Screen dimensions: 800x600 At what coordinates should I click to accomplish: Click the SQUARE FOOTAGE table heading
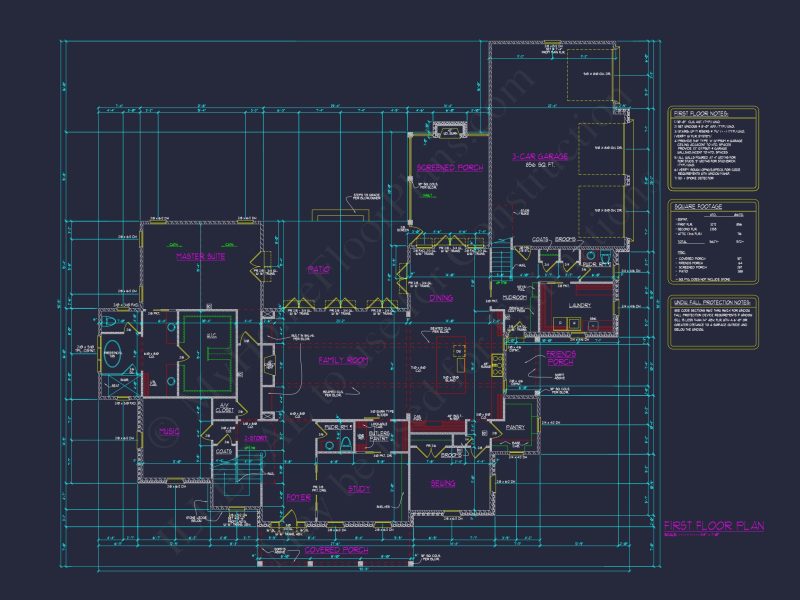(x=697, y=207)
